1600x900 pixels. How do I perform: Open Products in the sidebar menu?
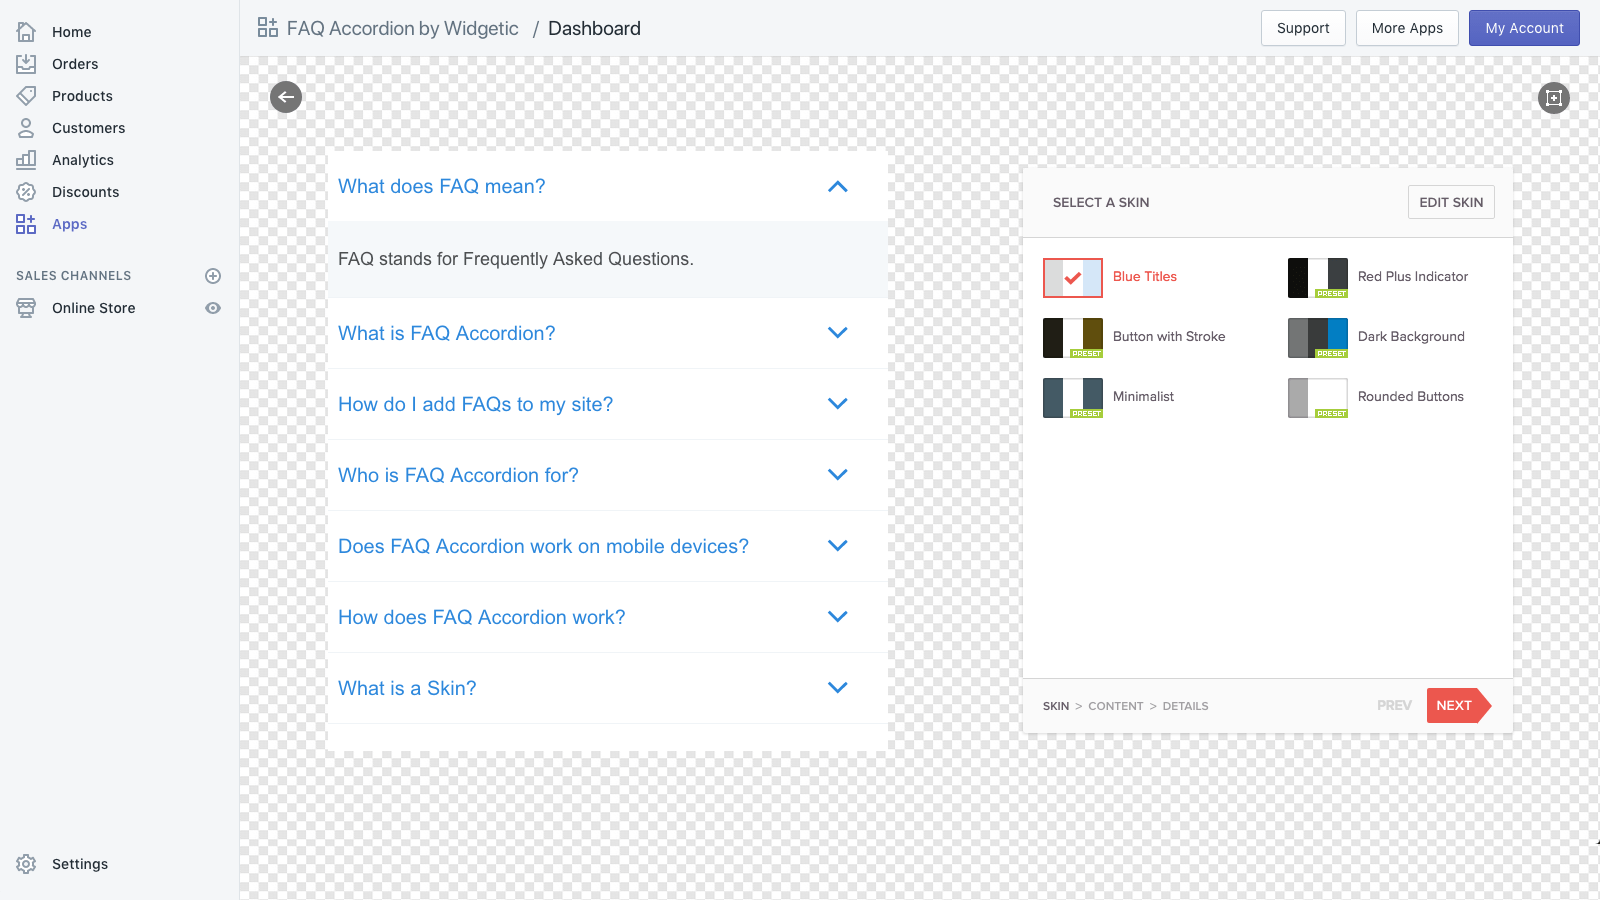(x=82, y=96)
